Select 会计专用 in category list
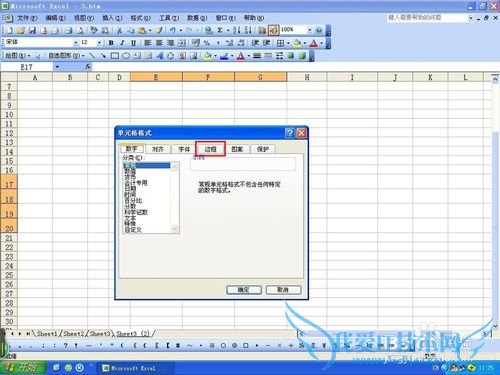 136,183
